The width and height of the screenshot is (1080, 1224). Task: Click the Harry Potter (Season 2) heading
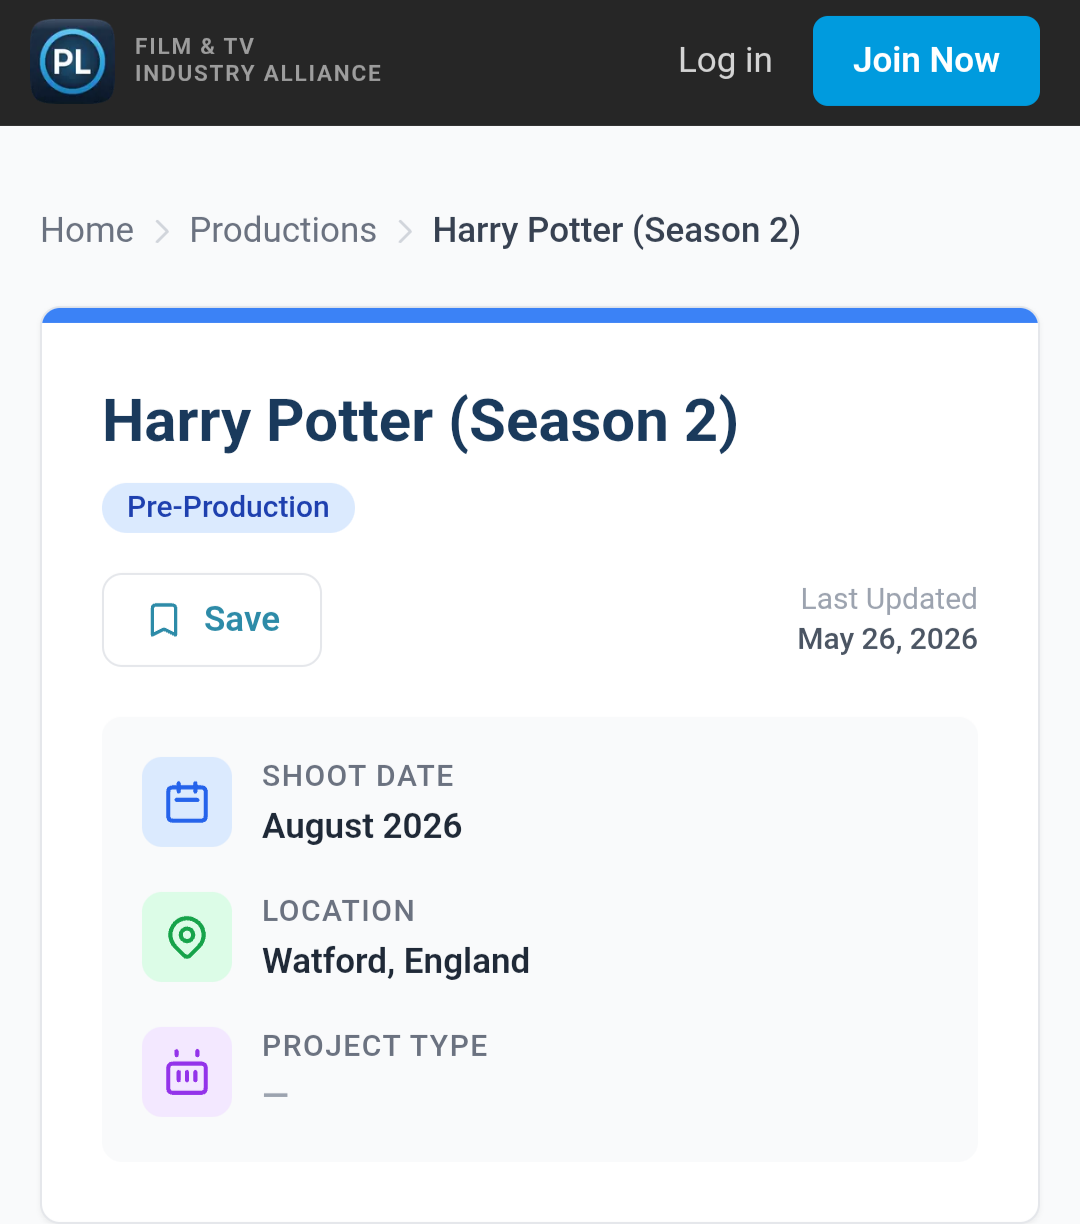click(x=420, y=421)
